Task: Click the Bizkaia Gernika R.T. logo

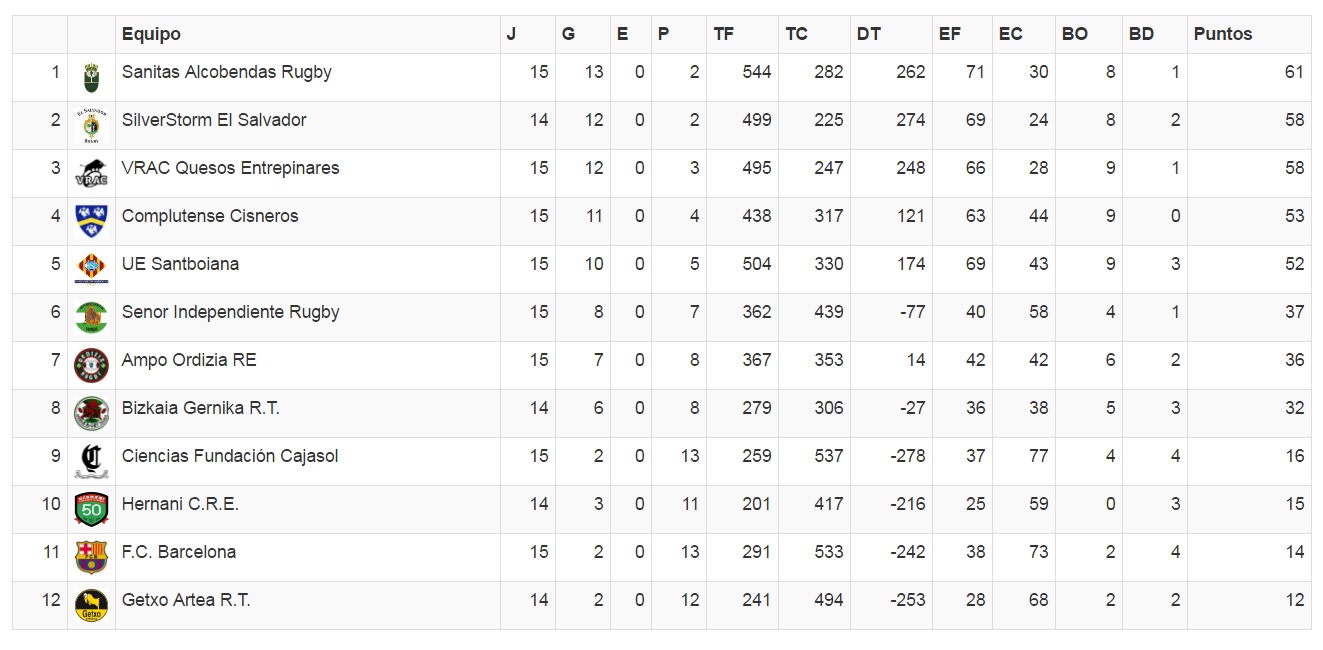Action: (91, 413)
